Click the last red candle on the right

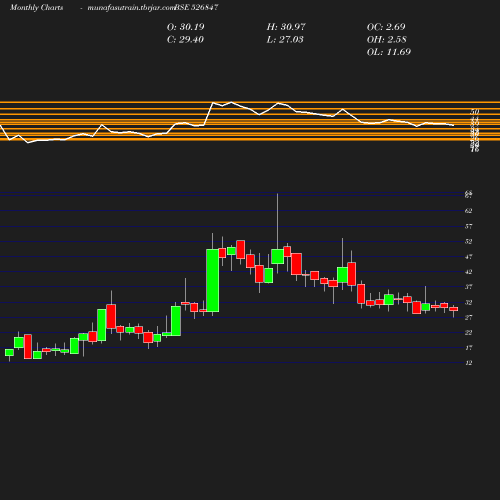click(x=453, y=309)
